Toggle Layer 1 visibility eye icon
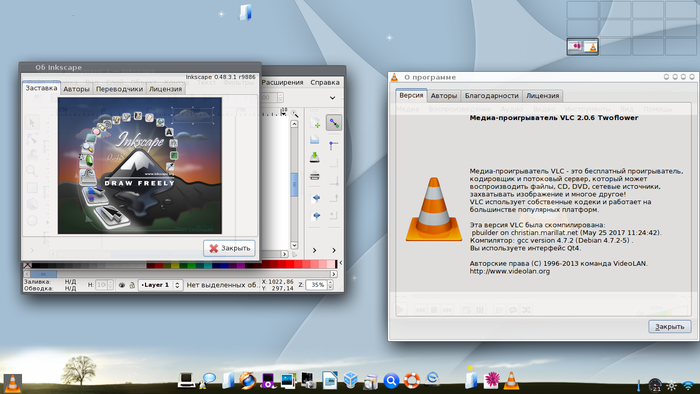 point(121,285)
